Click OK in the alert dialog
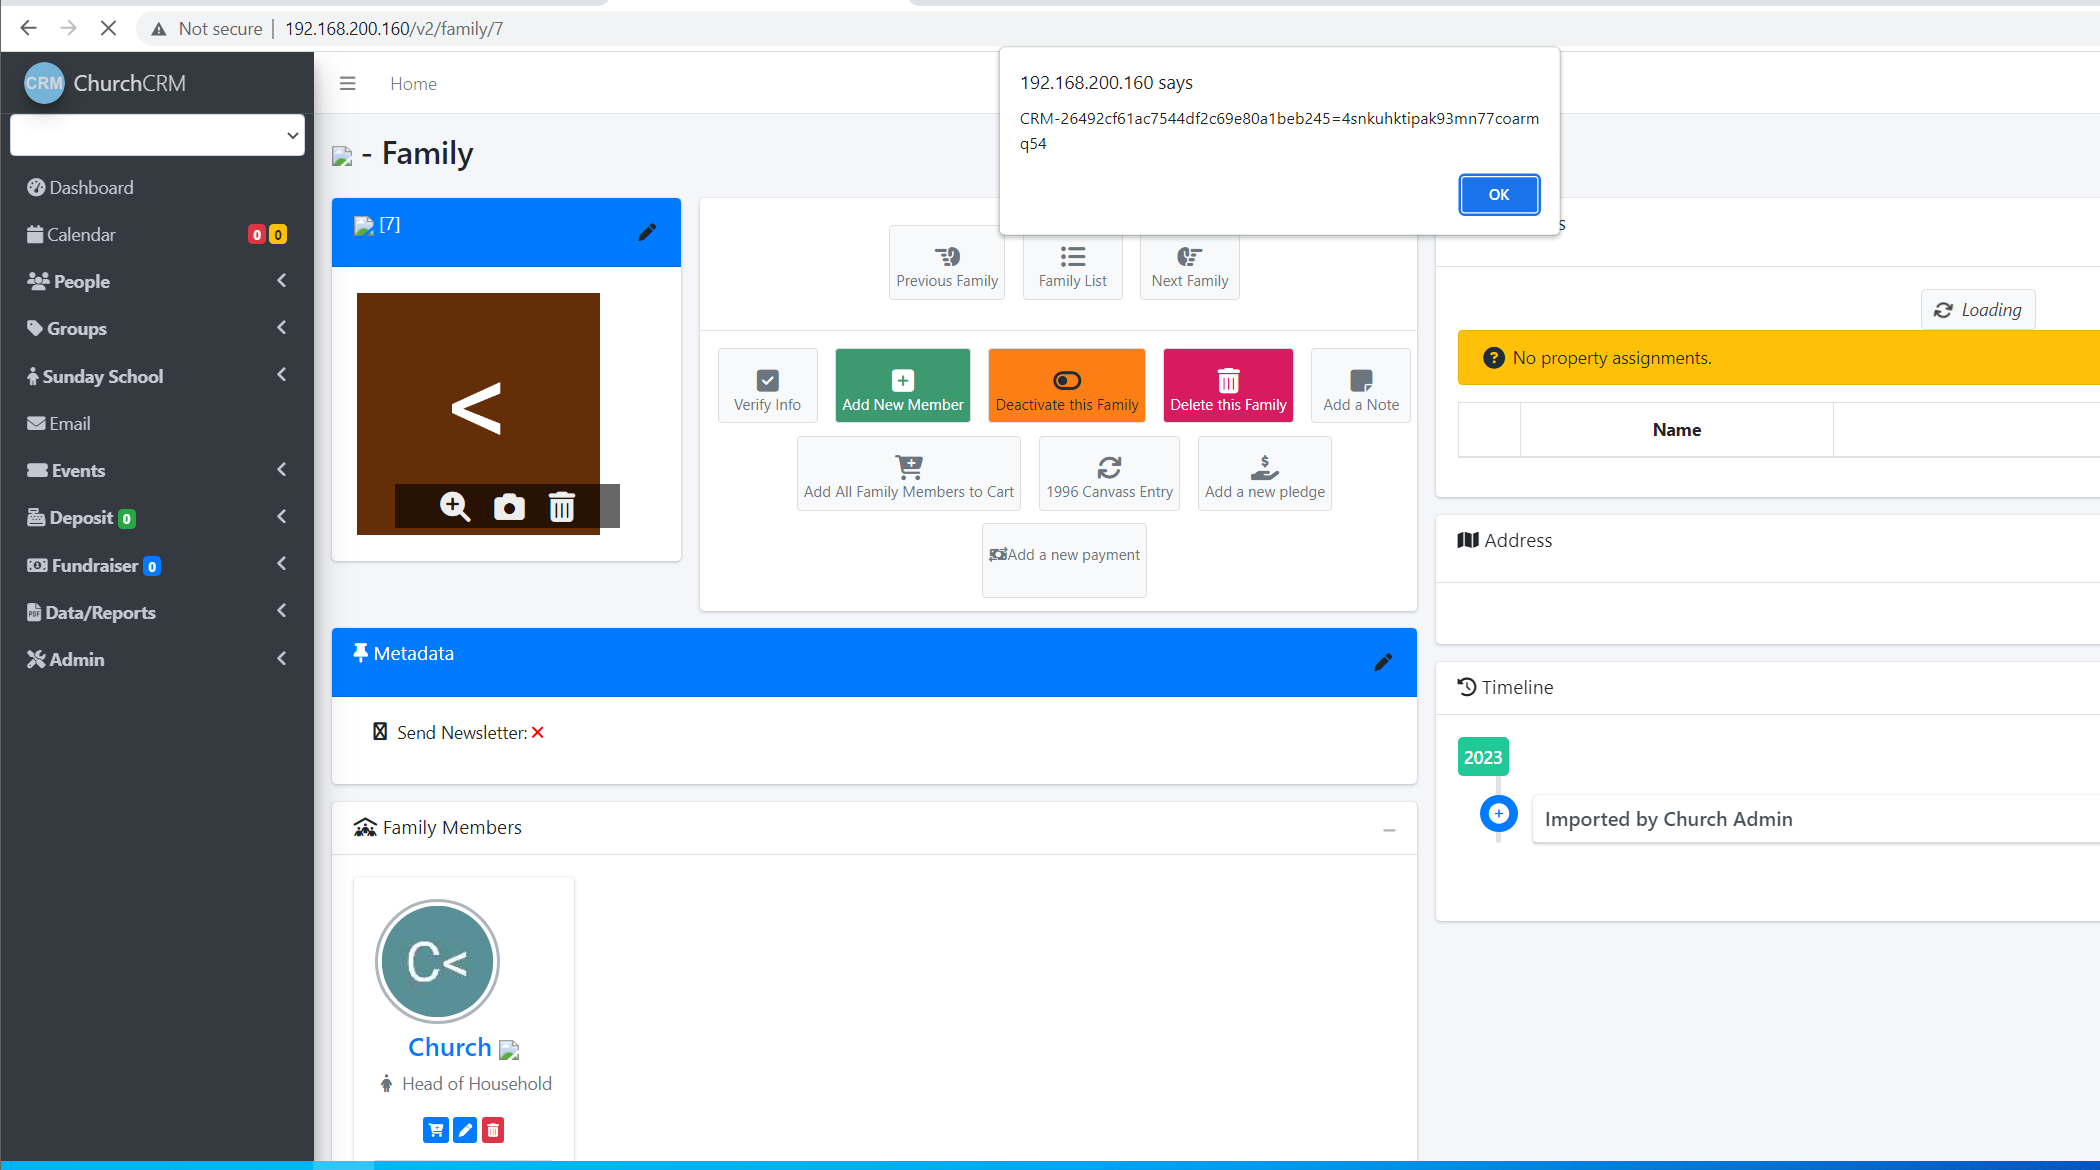This screenshot has height=1170, width=2100. coord(1498,195)
